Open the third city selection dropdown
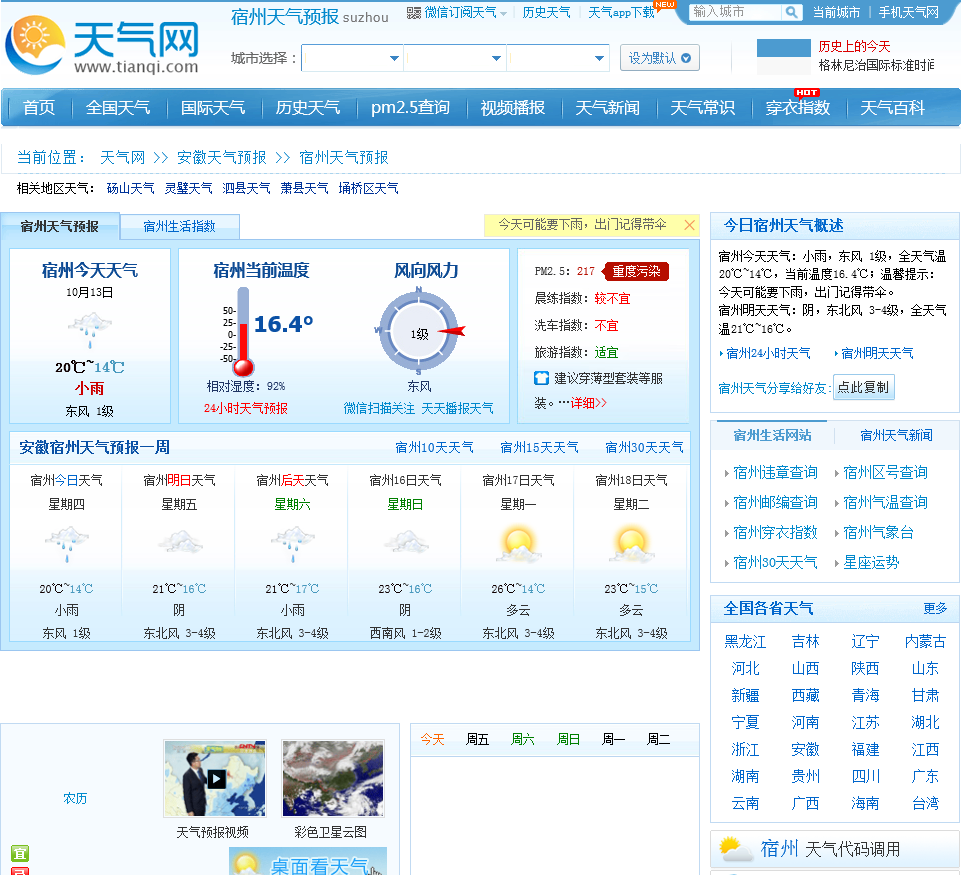Screen dimensions: 962x875 coord(558,58)
